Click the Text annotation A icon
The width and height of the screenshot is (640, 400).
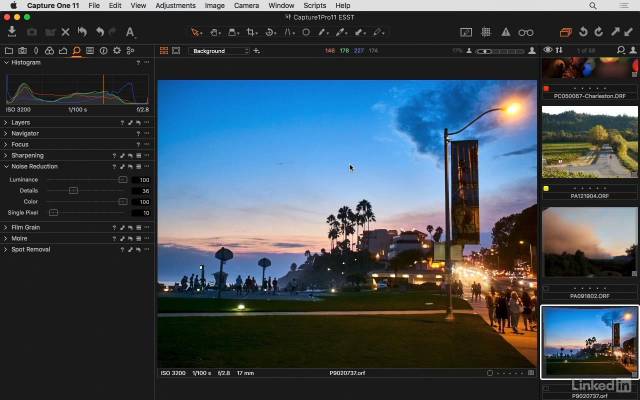[x=129, y=32]
